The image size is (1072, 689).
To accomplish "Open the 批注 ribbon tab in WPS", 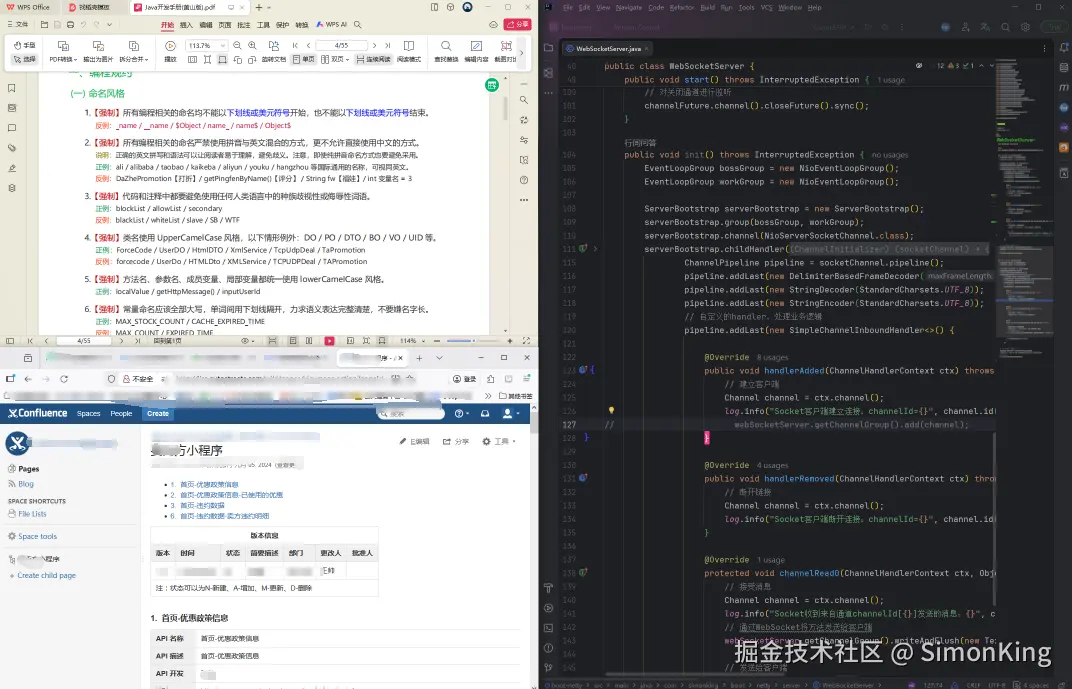I will click(243, 25).
